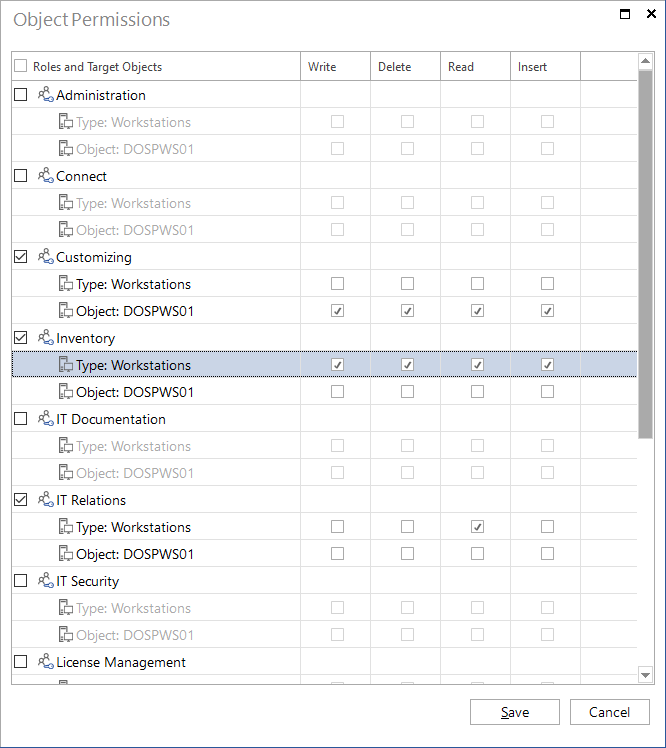Click the Administration role group icon
Viewport: 666px width, 748px height.
[x=46, y=94]
